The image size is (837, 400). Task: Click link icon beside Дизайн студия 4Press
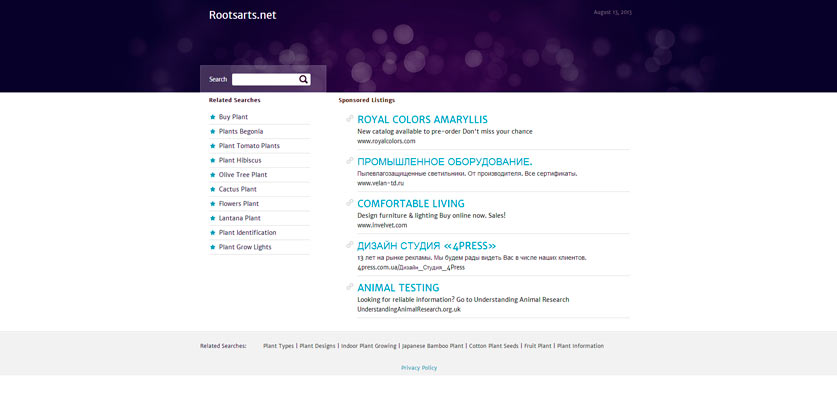click(349, 245)
